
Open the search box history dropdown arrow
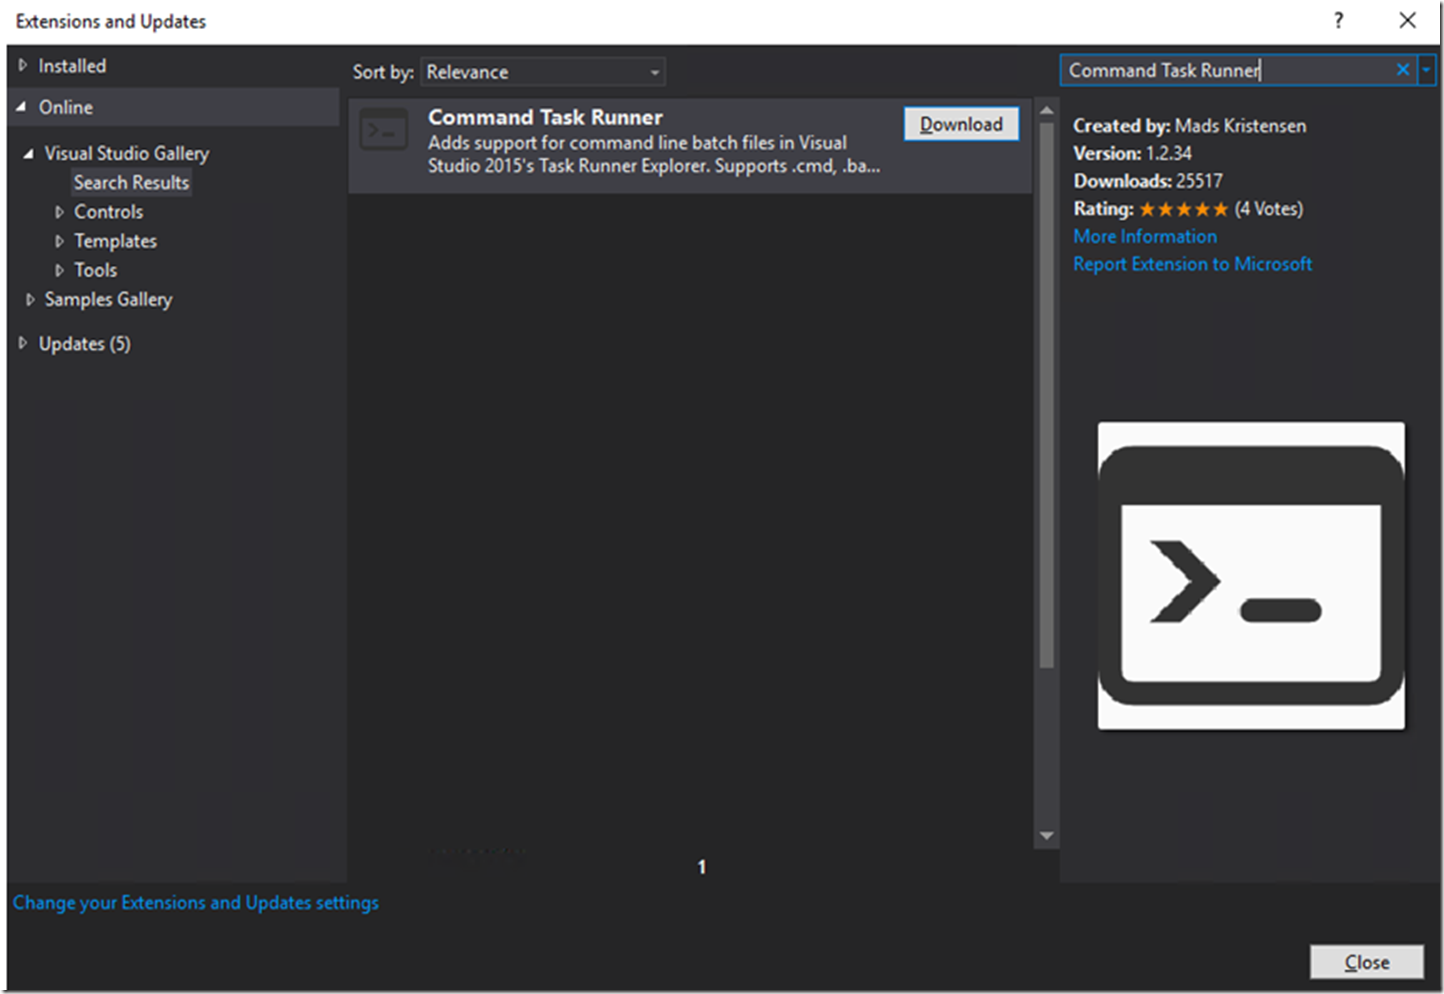(x=1427, y=69)
